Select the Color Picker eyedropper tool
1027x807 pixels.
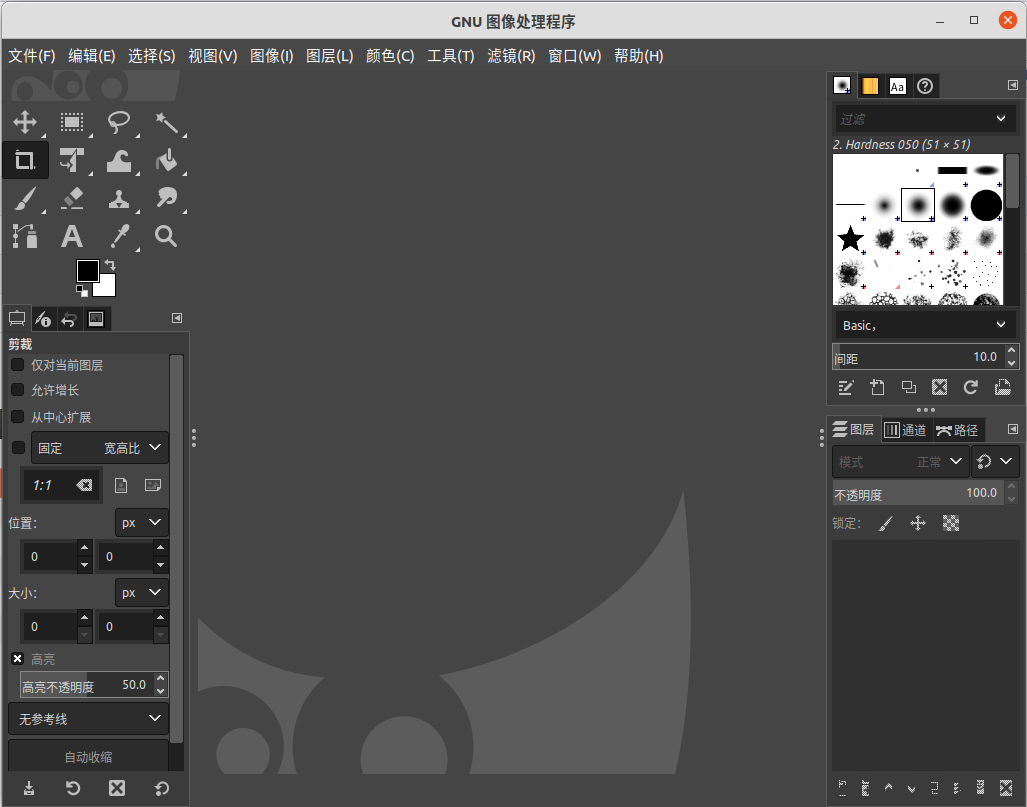tap(119, 236)
